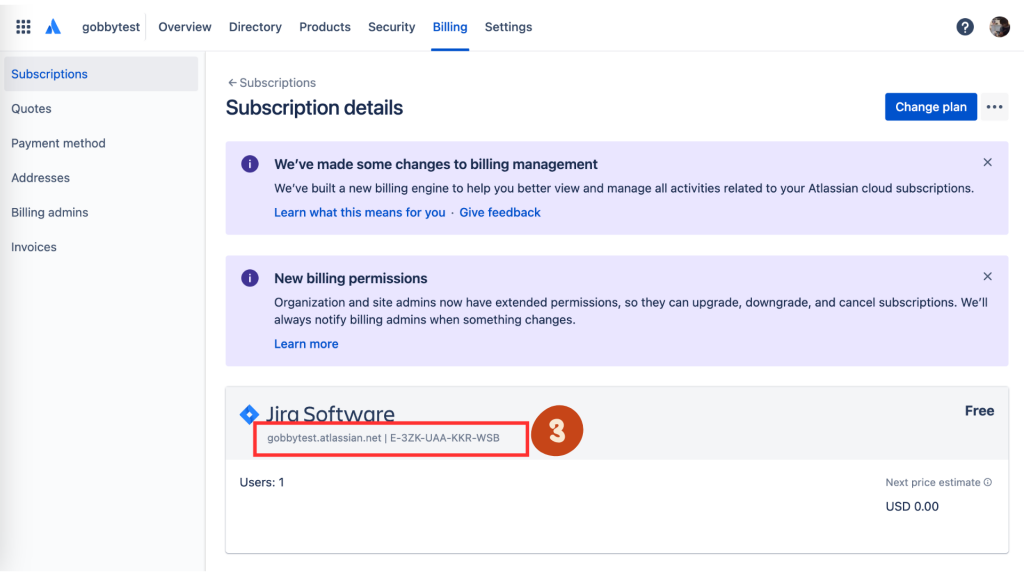Open Invoices from the sidebar
This screenshot has width=1024, height=576.
coord(34,247)
